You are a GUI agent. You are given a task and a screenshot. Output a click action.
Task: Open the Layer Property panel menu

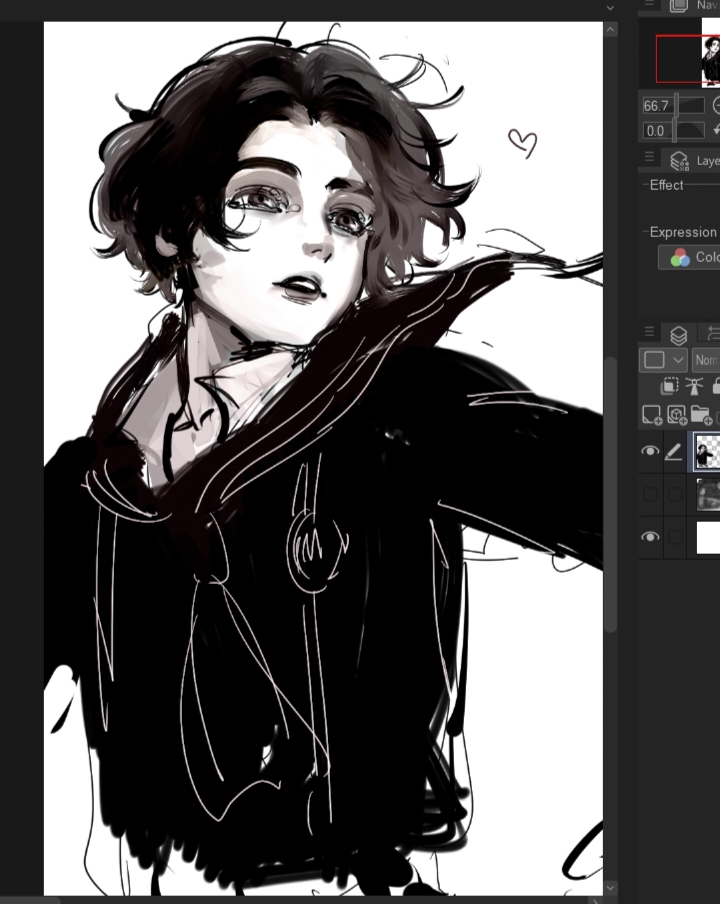tap(649, 157)
